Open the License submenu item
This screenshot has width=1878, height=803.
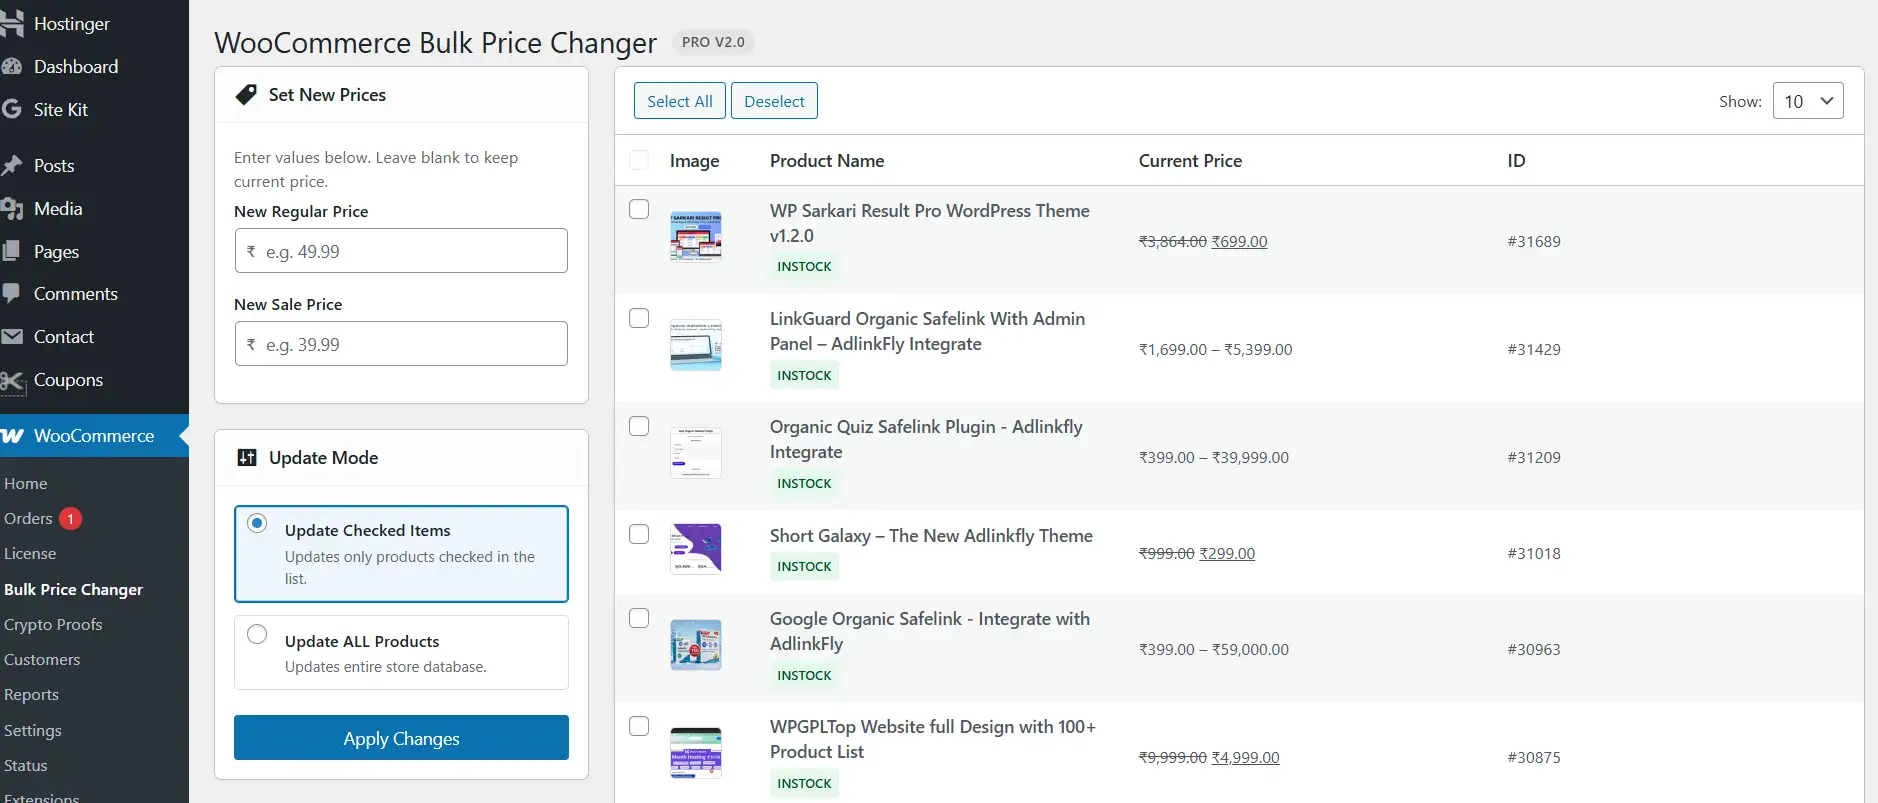point(30,554)
